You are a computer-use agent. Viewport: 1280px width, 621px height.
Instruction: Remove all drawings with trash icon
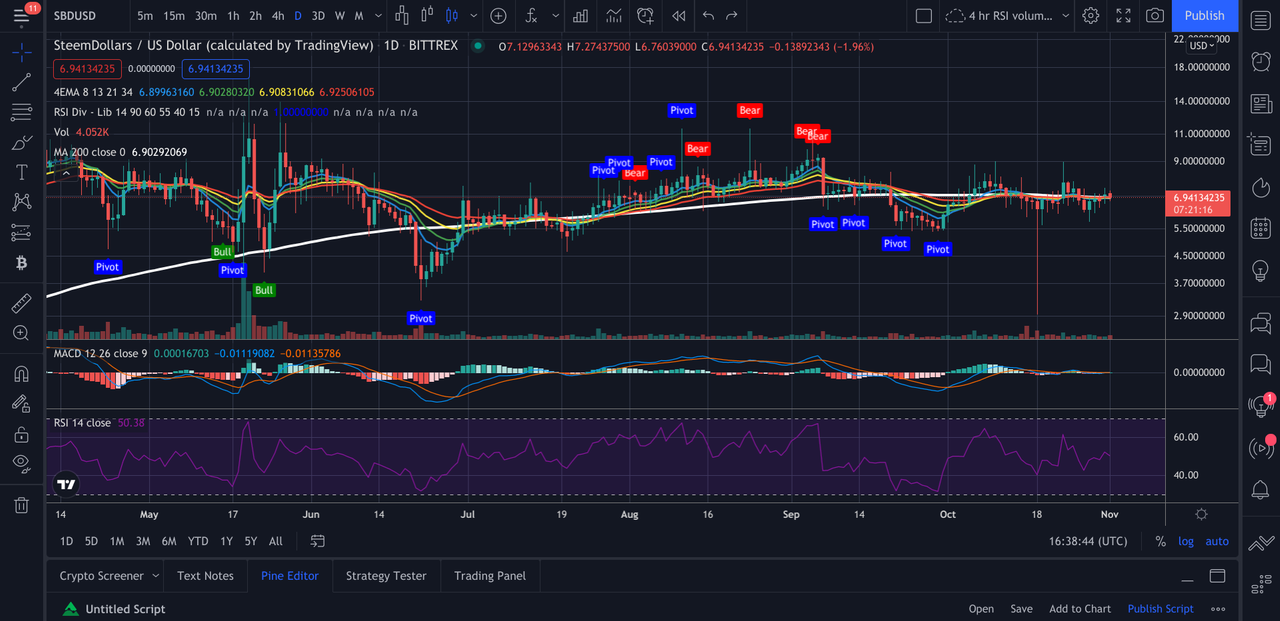pyautogui.click(x=21, y=505)
